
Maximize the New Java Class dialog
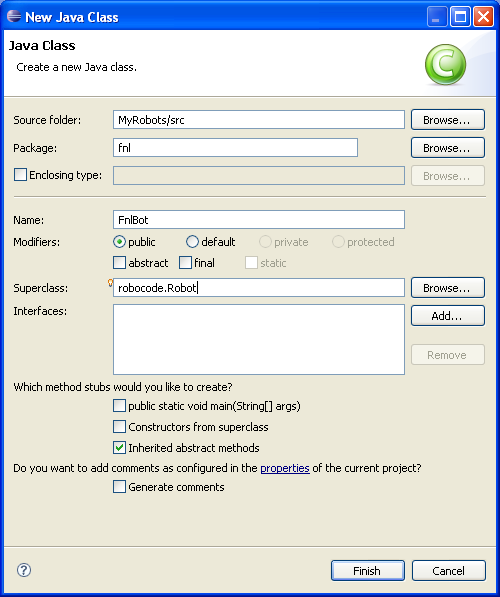[460, 17]
